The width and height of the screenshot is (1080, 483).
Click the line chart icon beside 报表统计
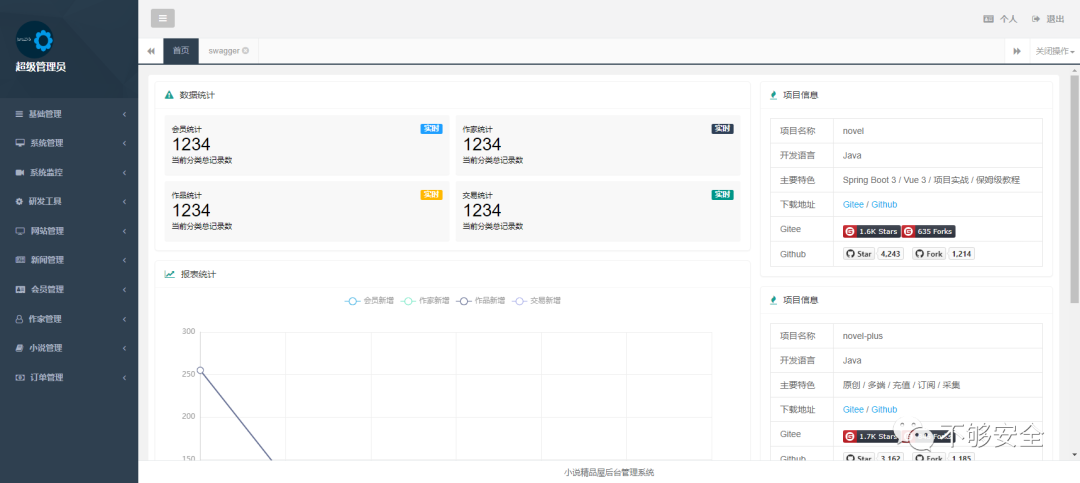coord(169,274)
